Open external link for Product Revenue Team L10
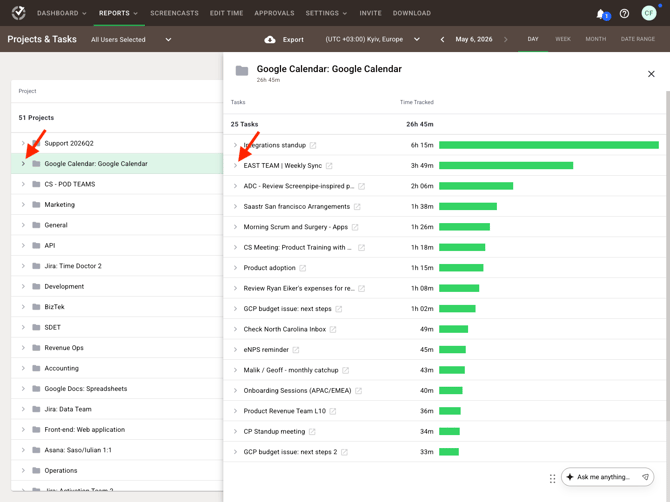 333,411
